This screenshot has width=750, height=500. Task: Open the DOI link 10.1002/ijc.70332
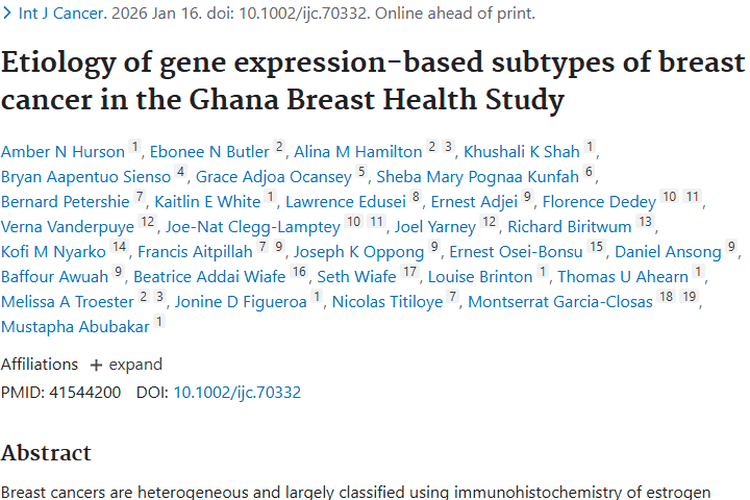(237, 392)
